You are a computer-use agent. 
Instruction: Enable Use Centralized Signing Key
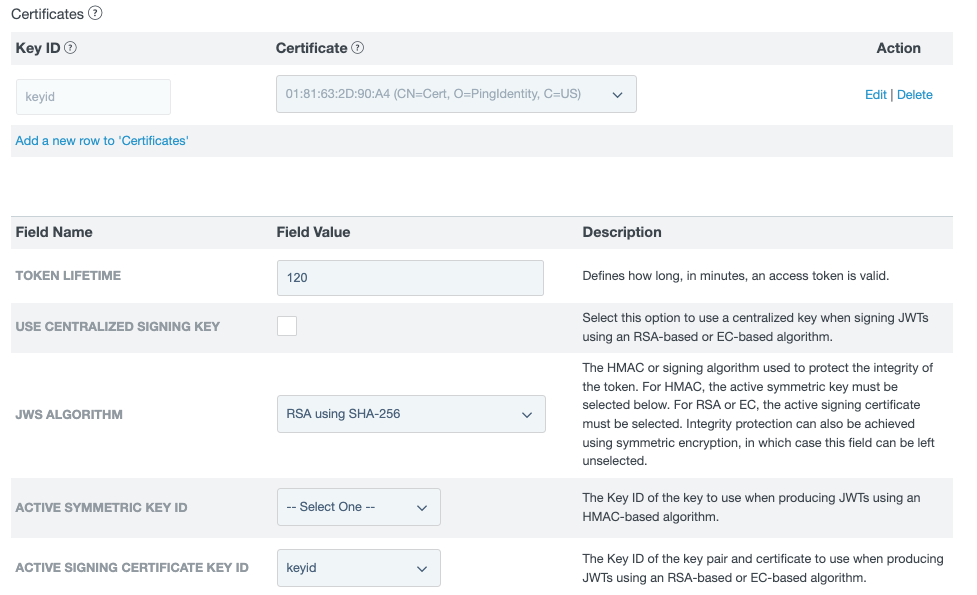287,326
